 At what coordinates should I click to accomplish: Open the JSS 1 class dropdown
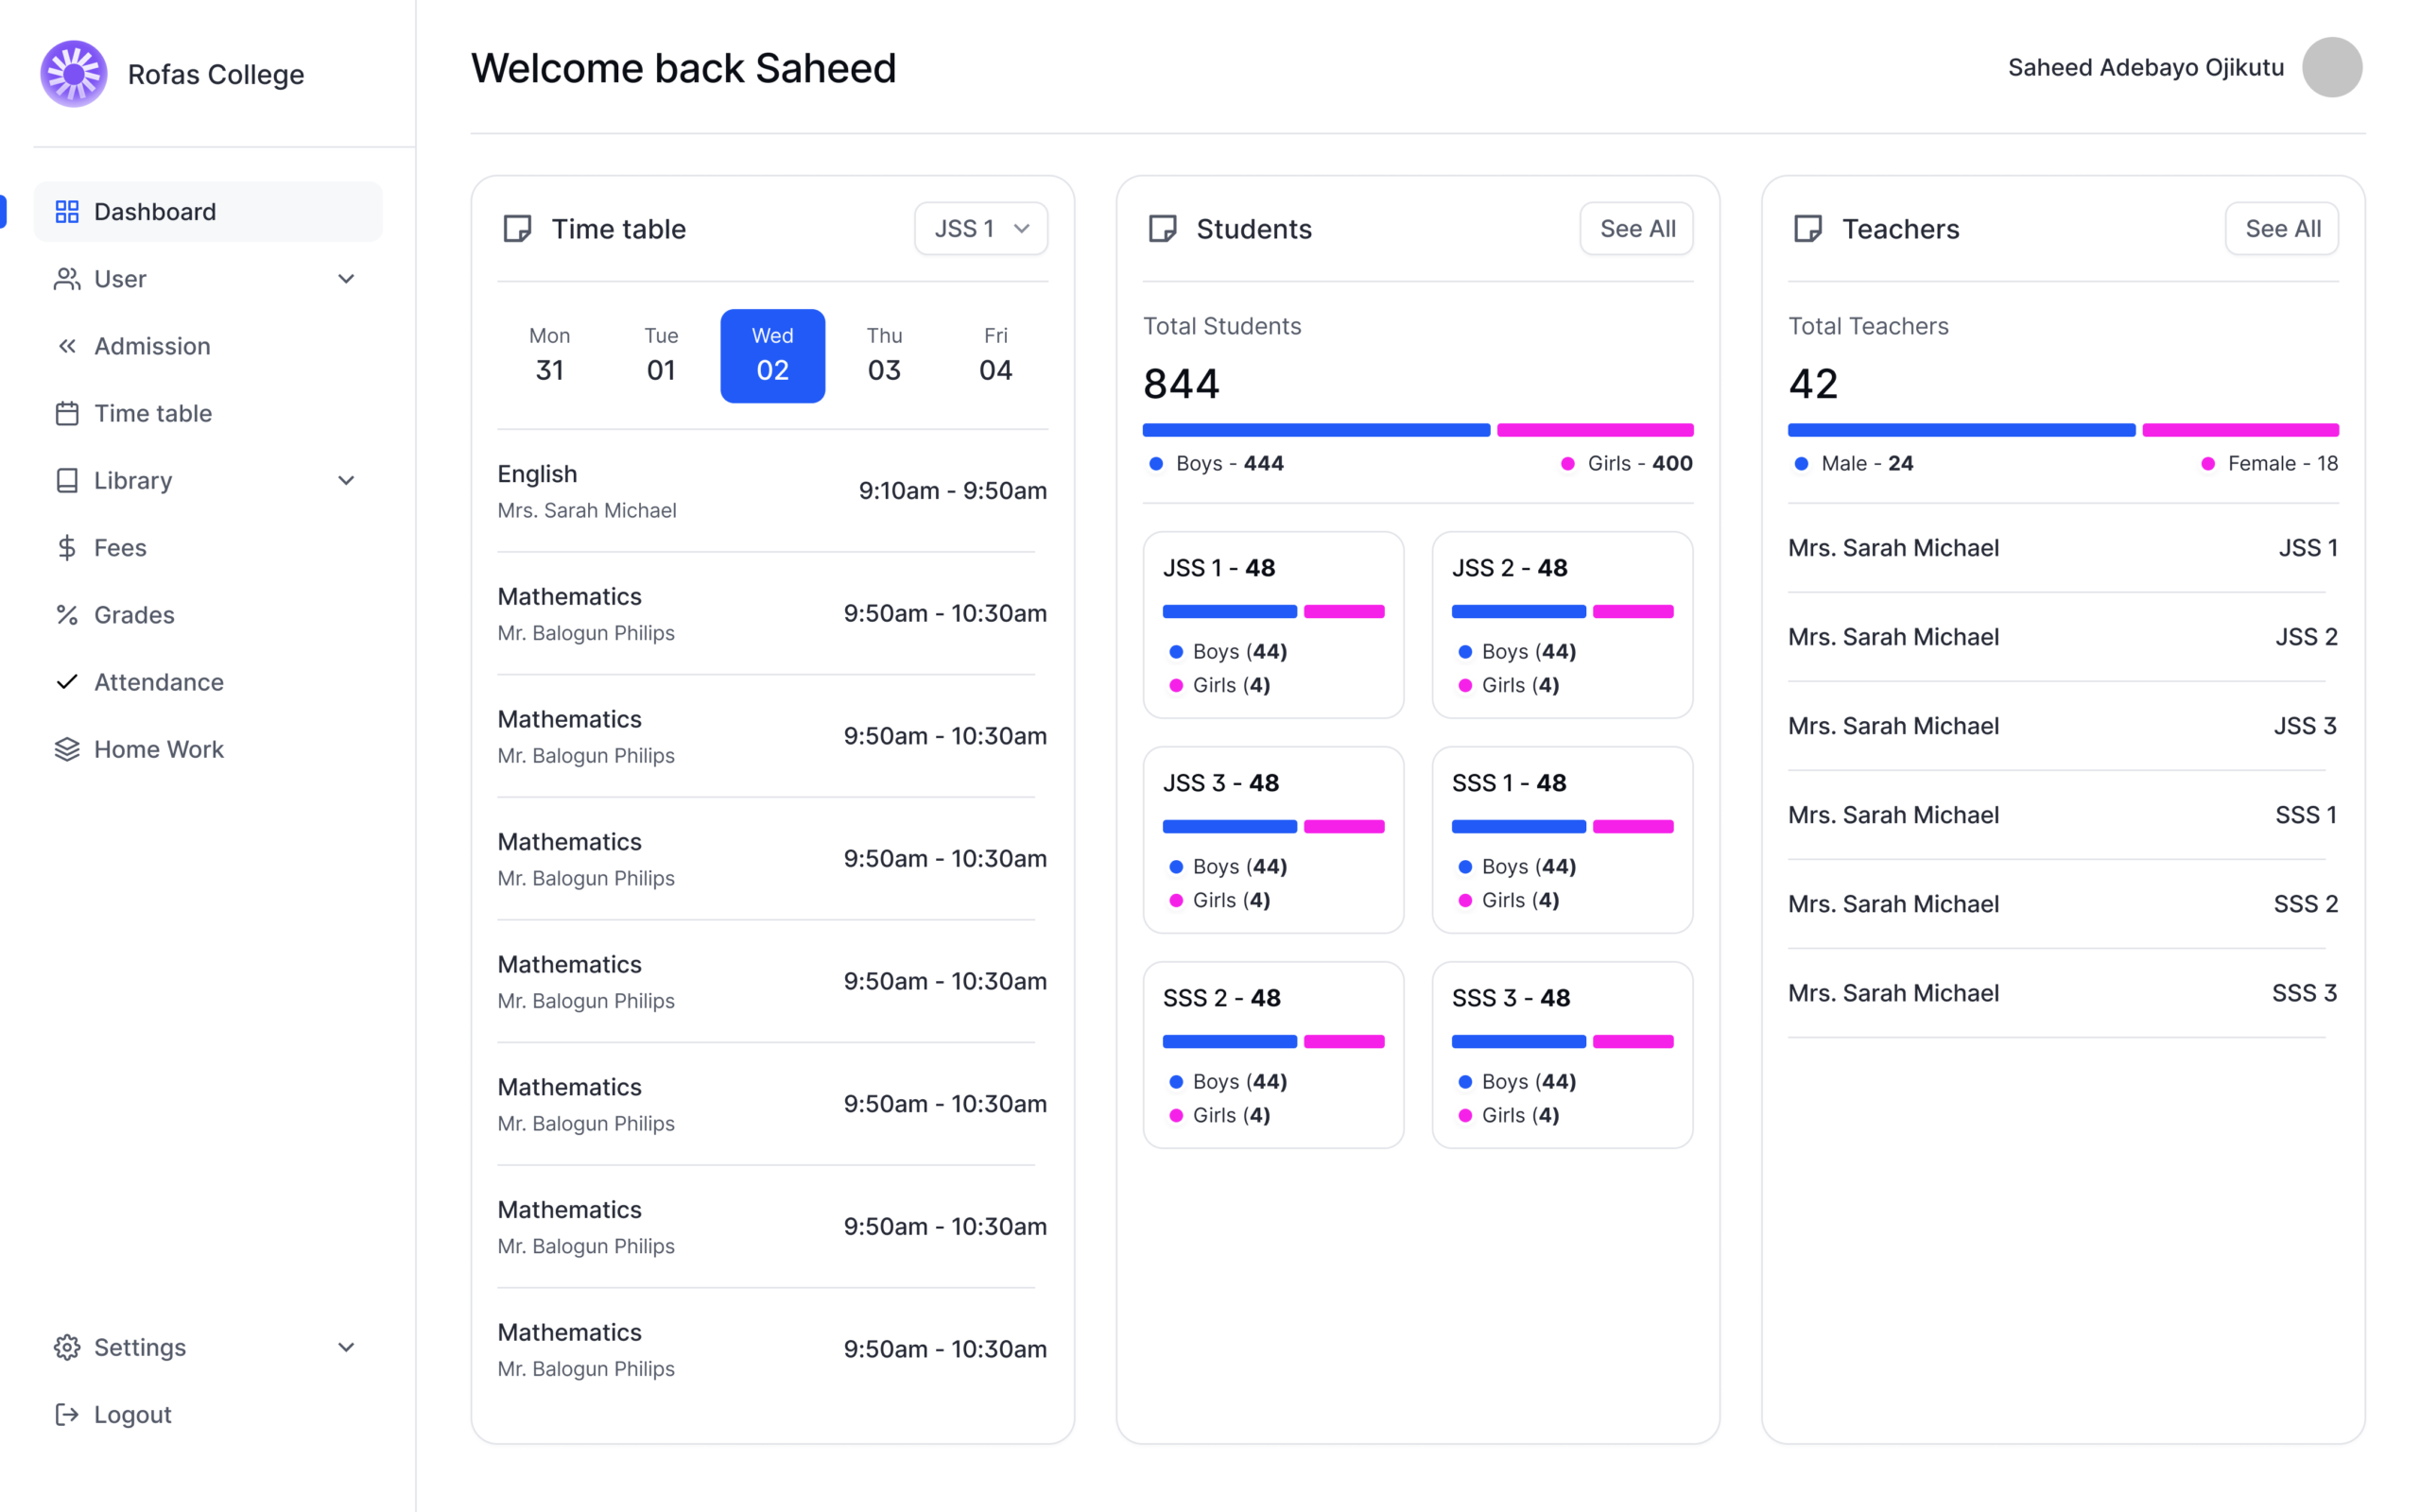tap(980, 229)
